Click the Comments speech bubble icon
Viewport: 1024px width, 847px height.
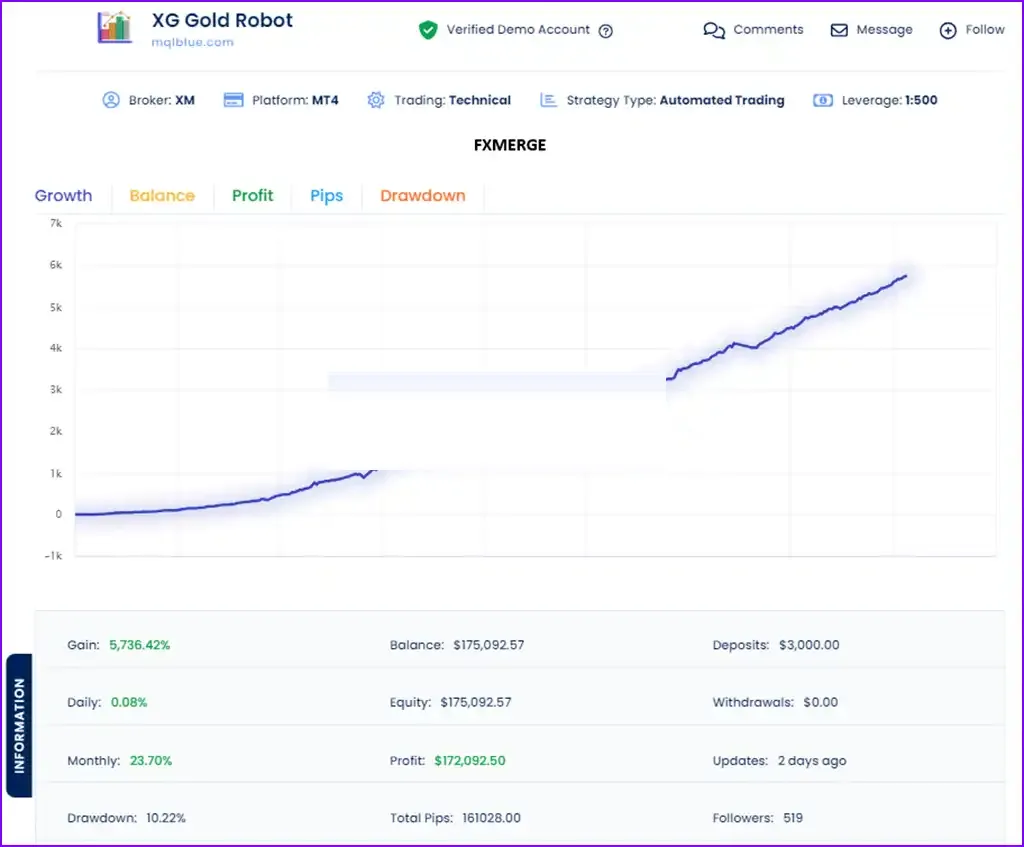point(714,31)
